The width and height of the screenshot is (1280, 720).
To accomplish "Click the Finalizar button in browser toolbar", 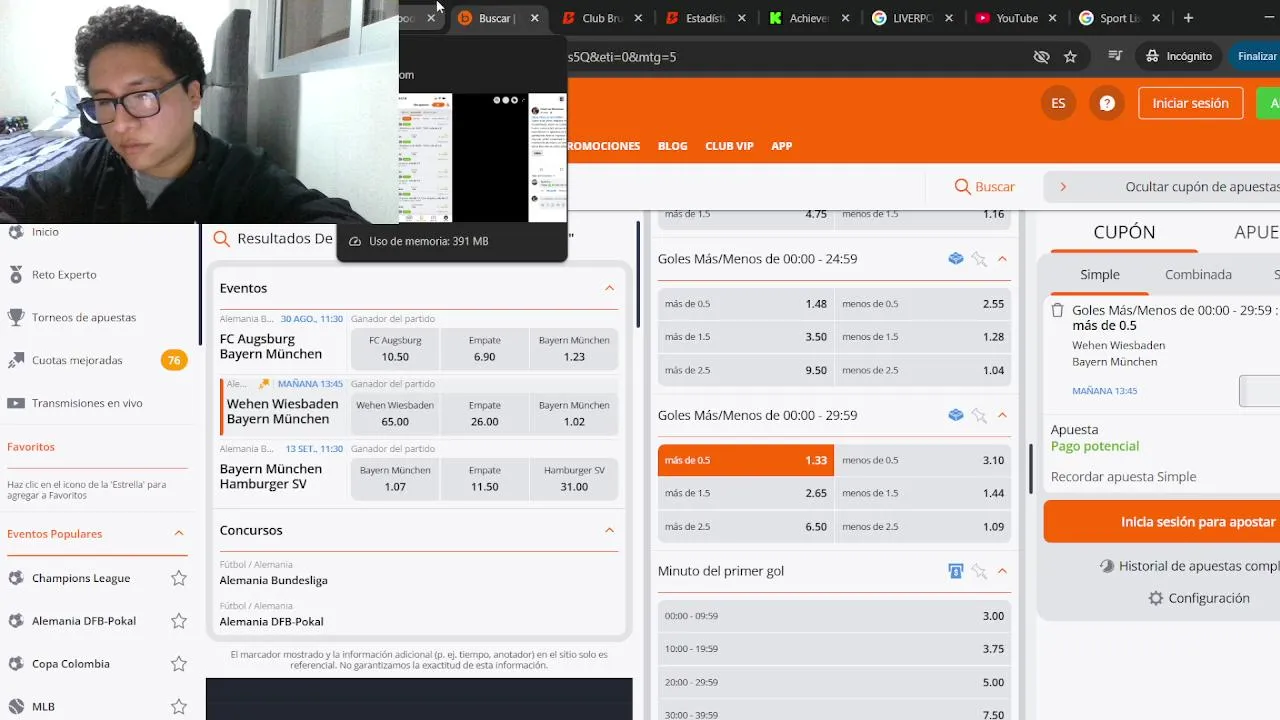I will click(1254, 56).
